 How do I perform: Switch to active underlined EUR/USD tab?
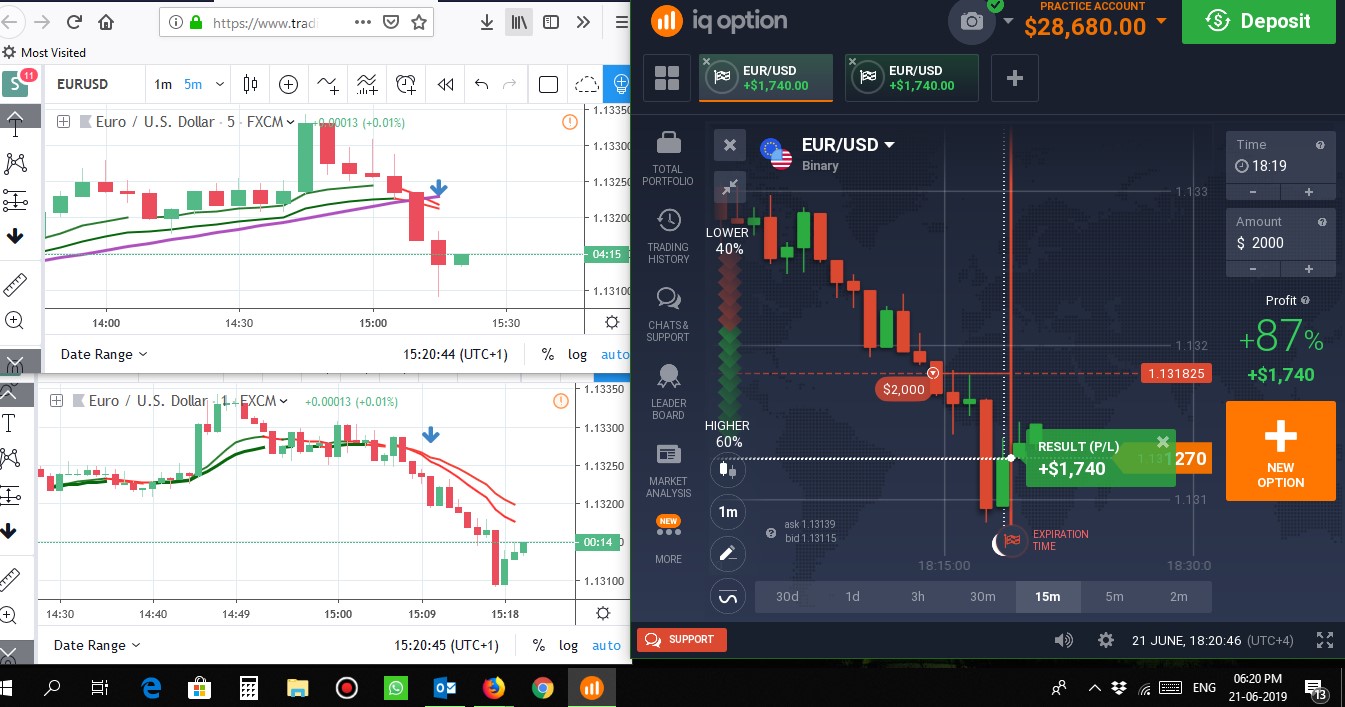[x=768, y=78]
